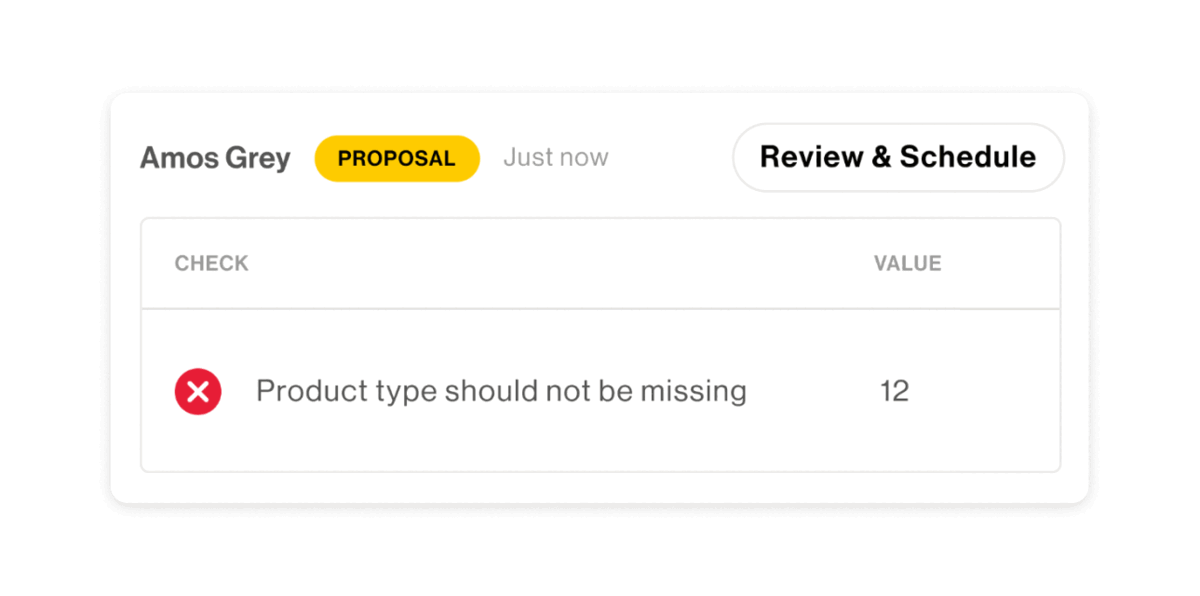Click the name next to PROPOSAL badge
Screen dimensions: 1200x596
215,158
